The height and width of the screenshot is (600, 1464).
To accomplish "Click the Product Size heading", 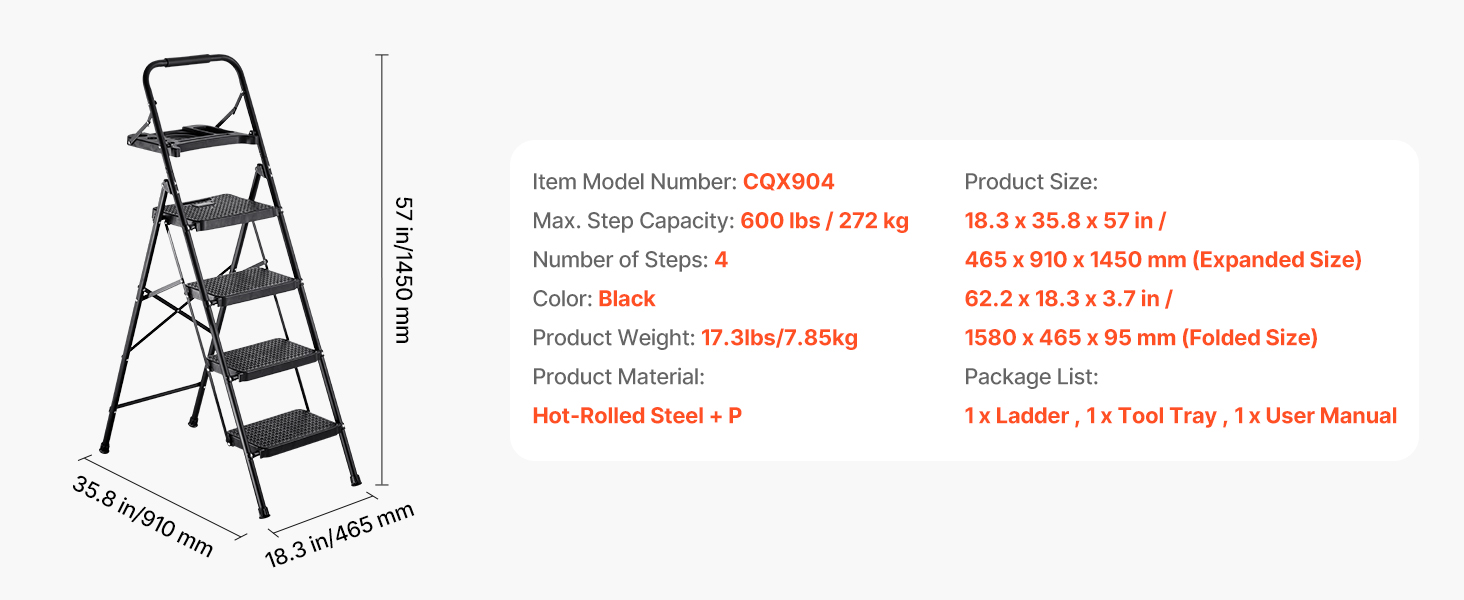I will point(1031,182).
